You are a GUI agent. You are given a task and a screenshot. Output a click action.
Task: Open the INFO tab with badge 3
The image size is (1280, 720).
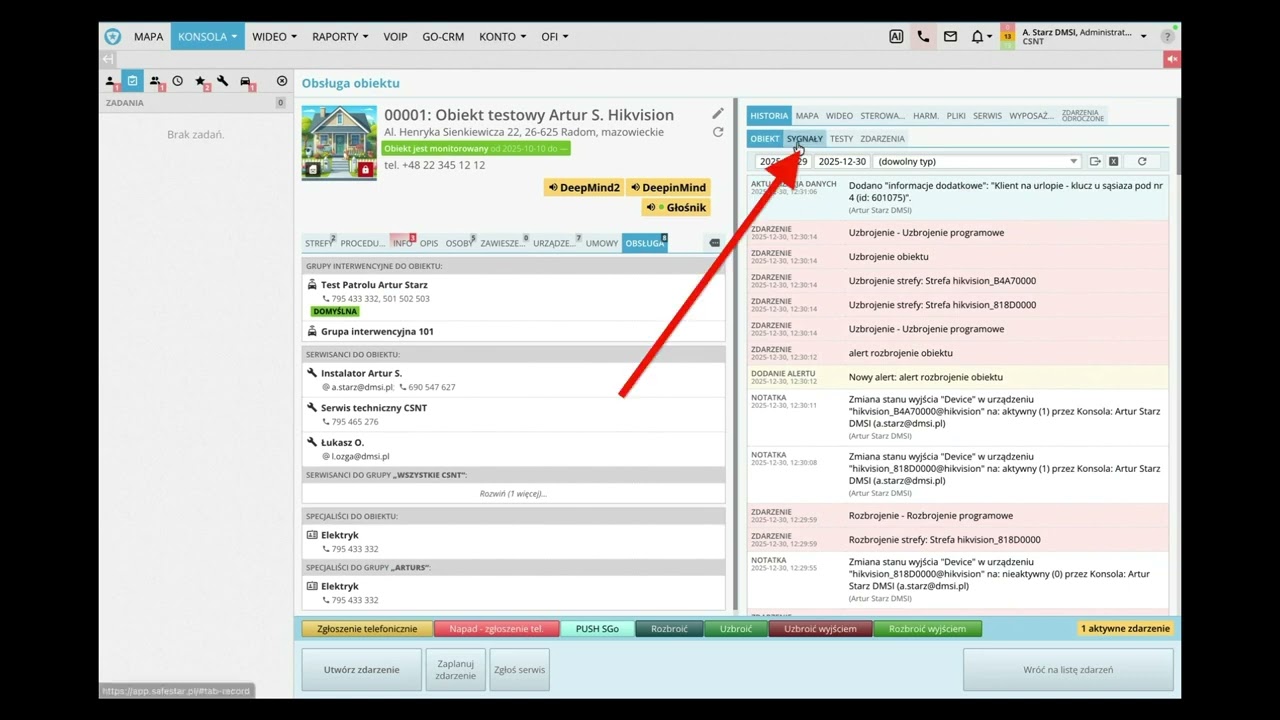(403, 243)
